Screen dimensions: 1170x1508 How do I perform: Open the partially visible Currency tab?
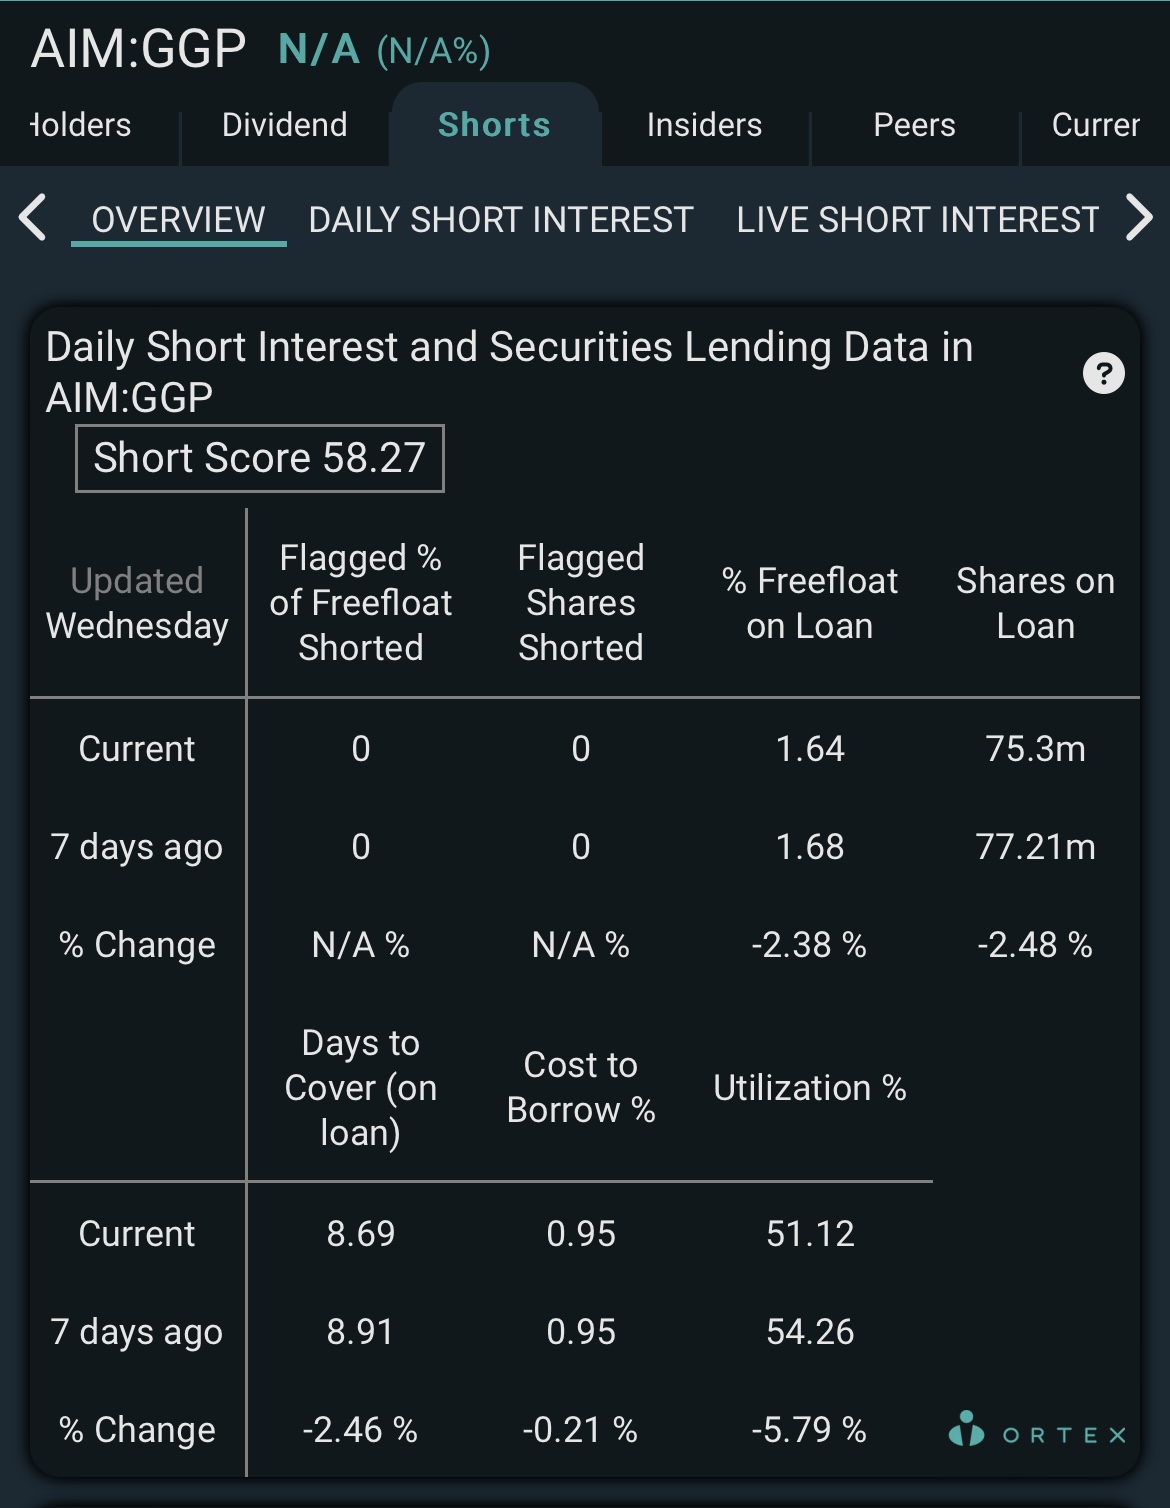click(x=1095, y=125)
